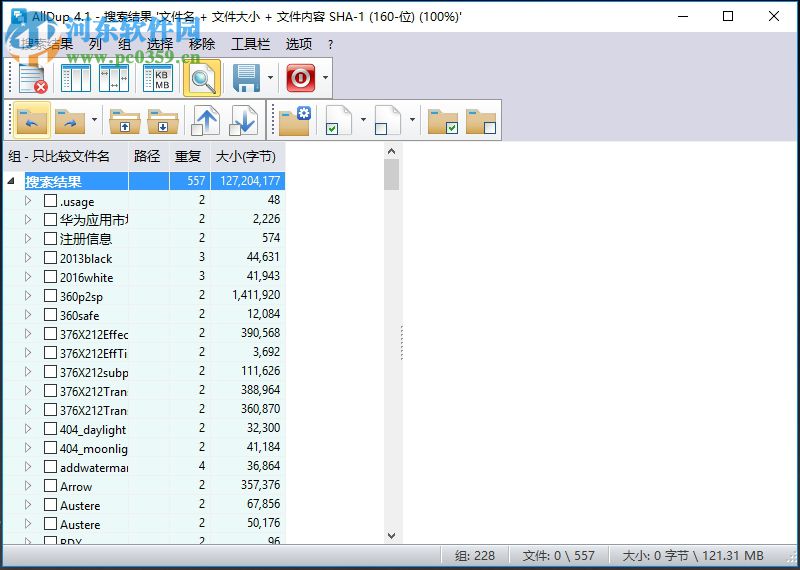Expand the 376X212EffTi group
Viewport: 800px width, 570px height.
click(x=28, y=353)
